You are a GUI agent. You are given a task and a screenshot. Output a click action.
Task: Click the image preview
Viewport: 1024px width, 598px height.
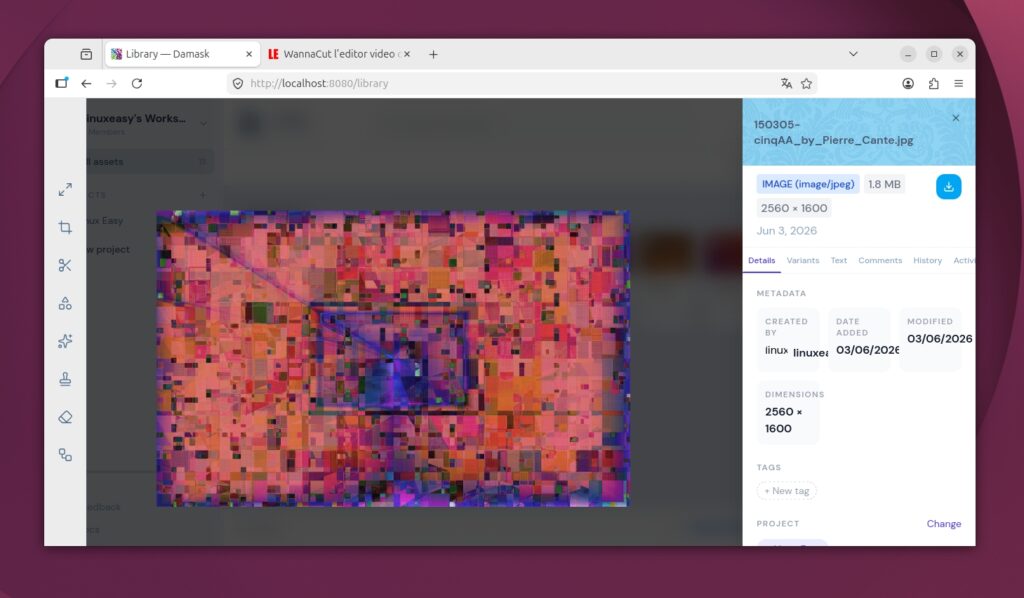coord(392,358)
